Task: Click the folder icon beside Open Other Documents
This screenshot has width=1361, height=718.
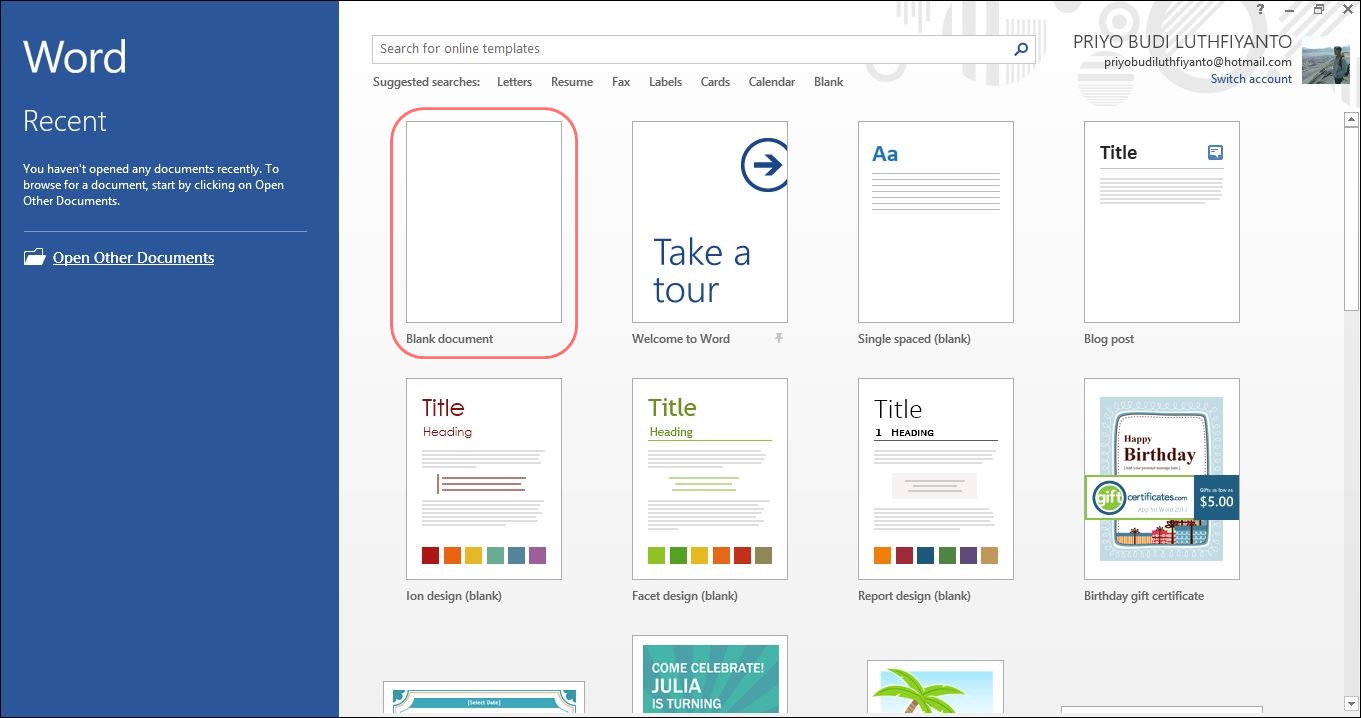Action: [x=35, y=257]
